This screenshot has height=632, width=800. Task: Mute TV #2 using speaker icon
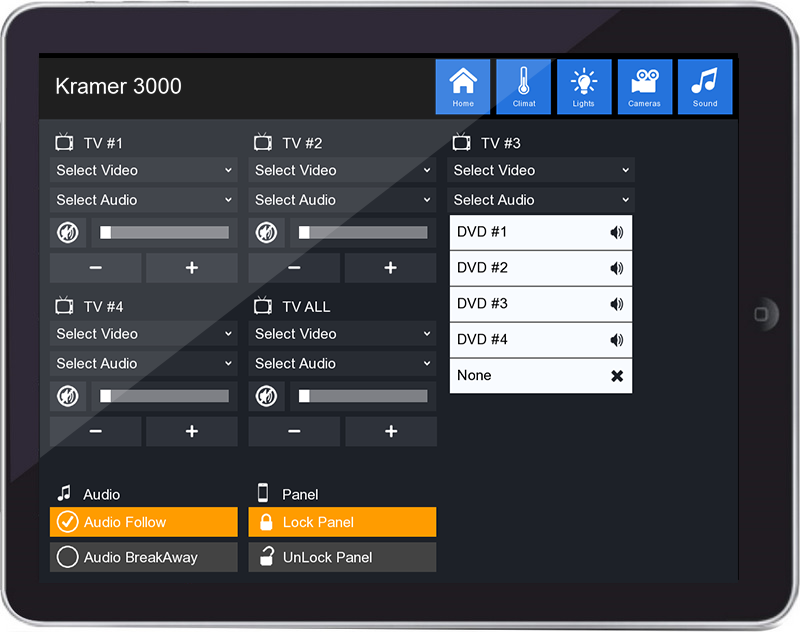pos(266,233)
